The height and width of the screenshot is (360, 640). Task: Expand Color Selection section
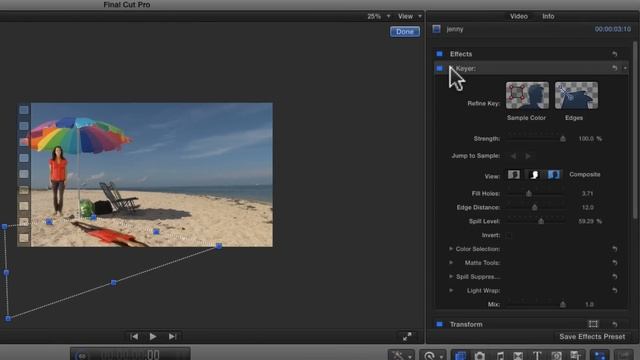pyautogui.click(x=451, y=249)
